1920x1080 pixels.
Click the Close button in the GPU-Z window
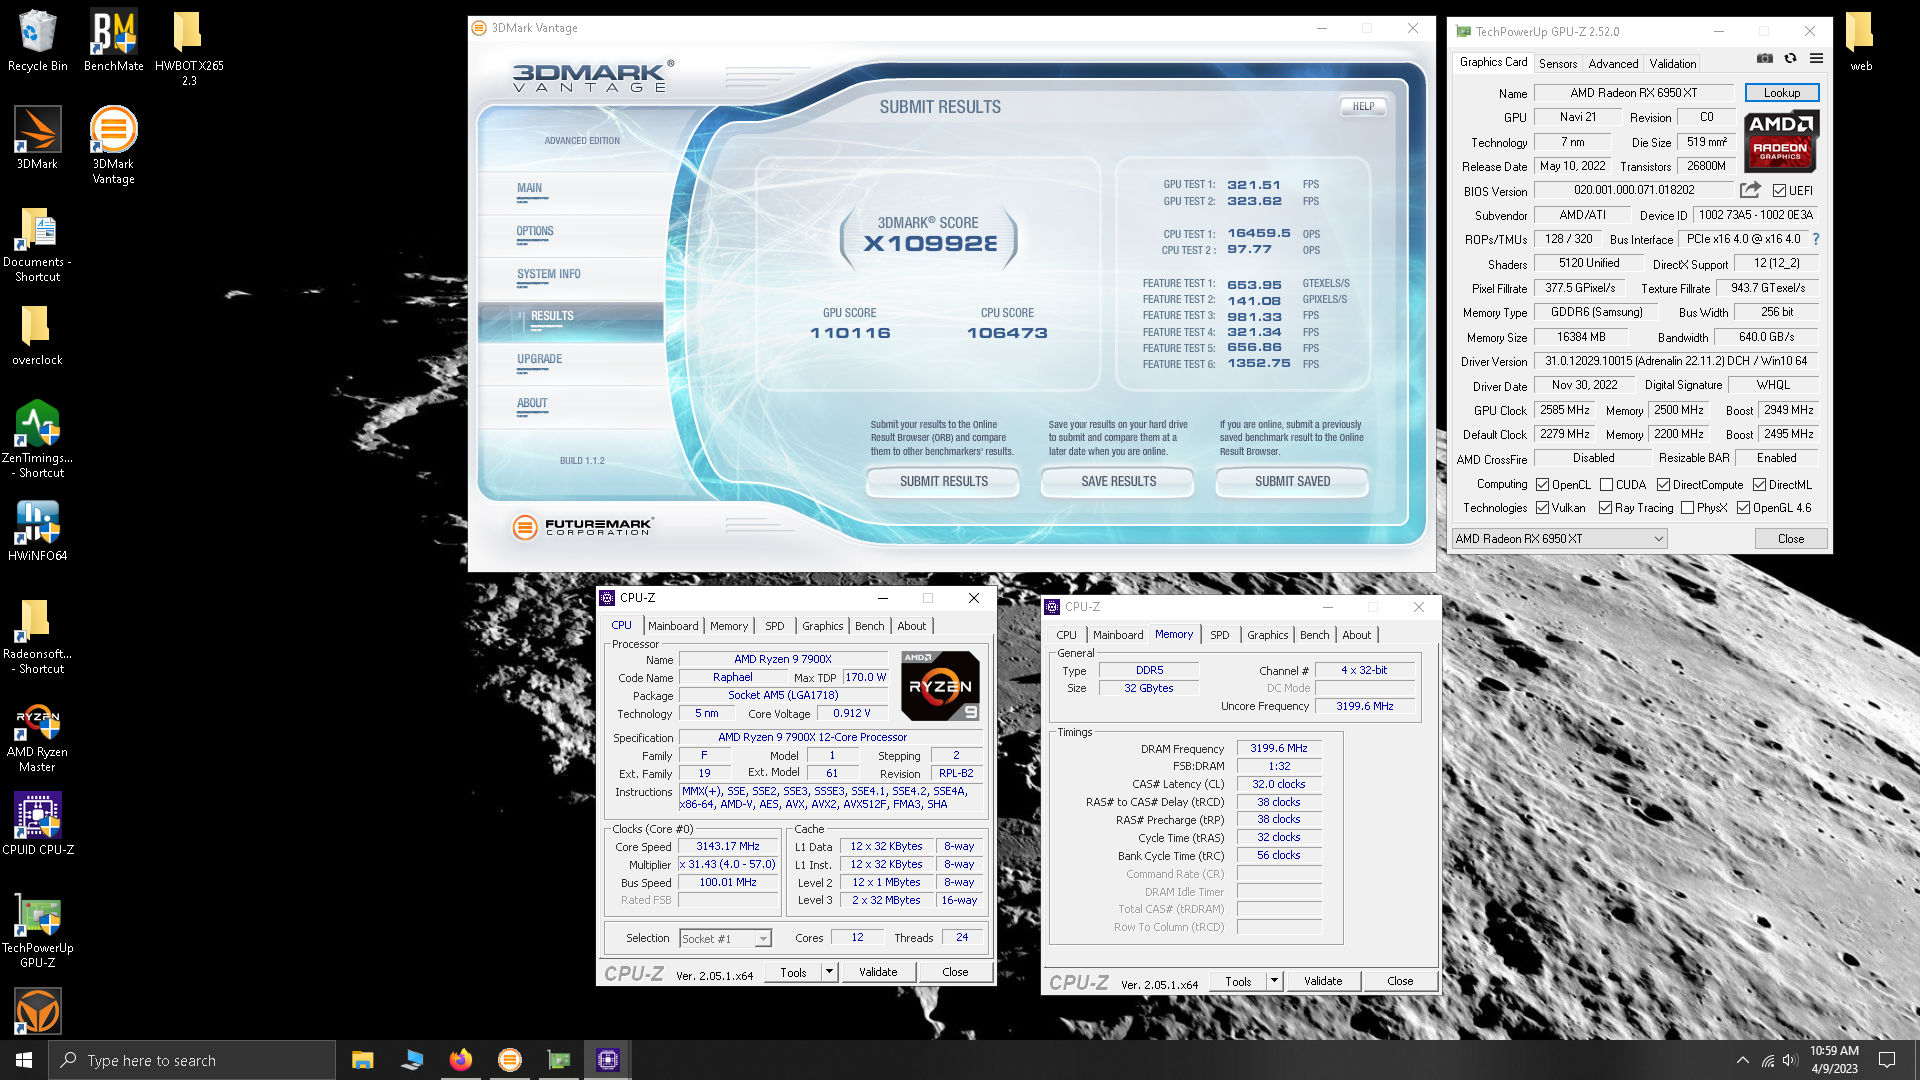pyautogui.click(x=1790, y=539)
